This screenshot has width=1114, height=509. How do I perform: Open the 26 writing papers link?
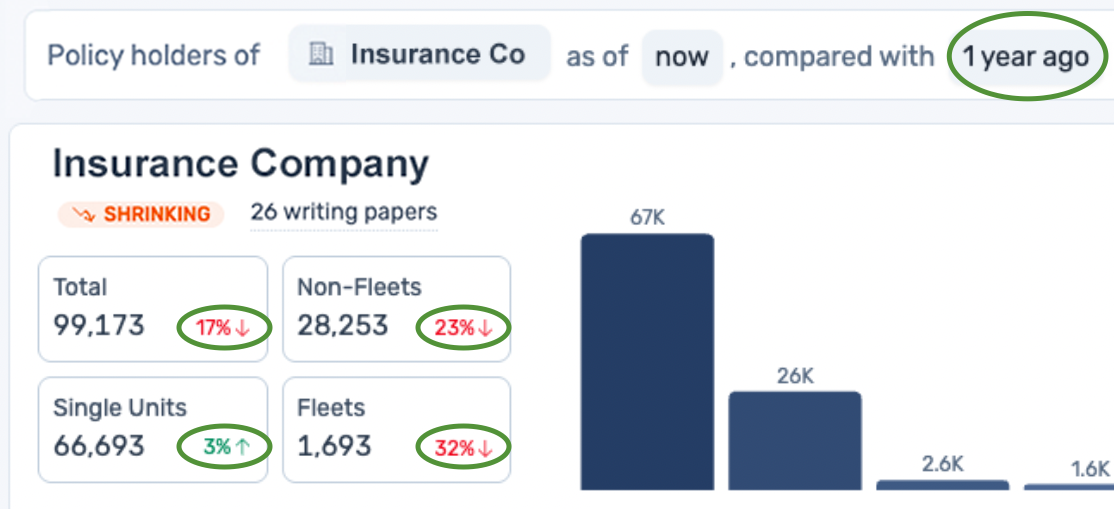(x=343, y=212)
